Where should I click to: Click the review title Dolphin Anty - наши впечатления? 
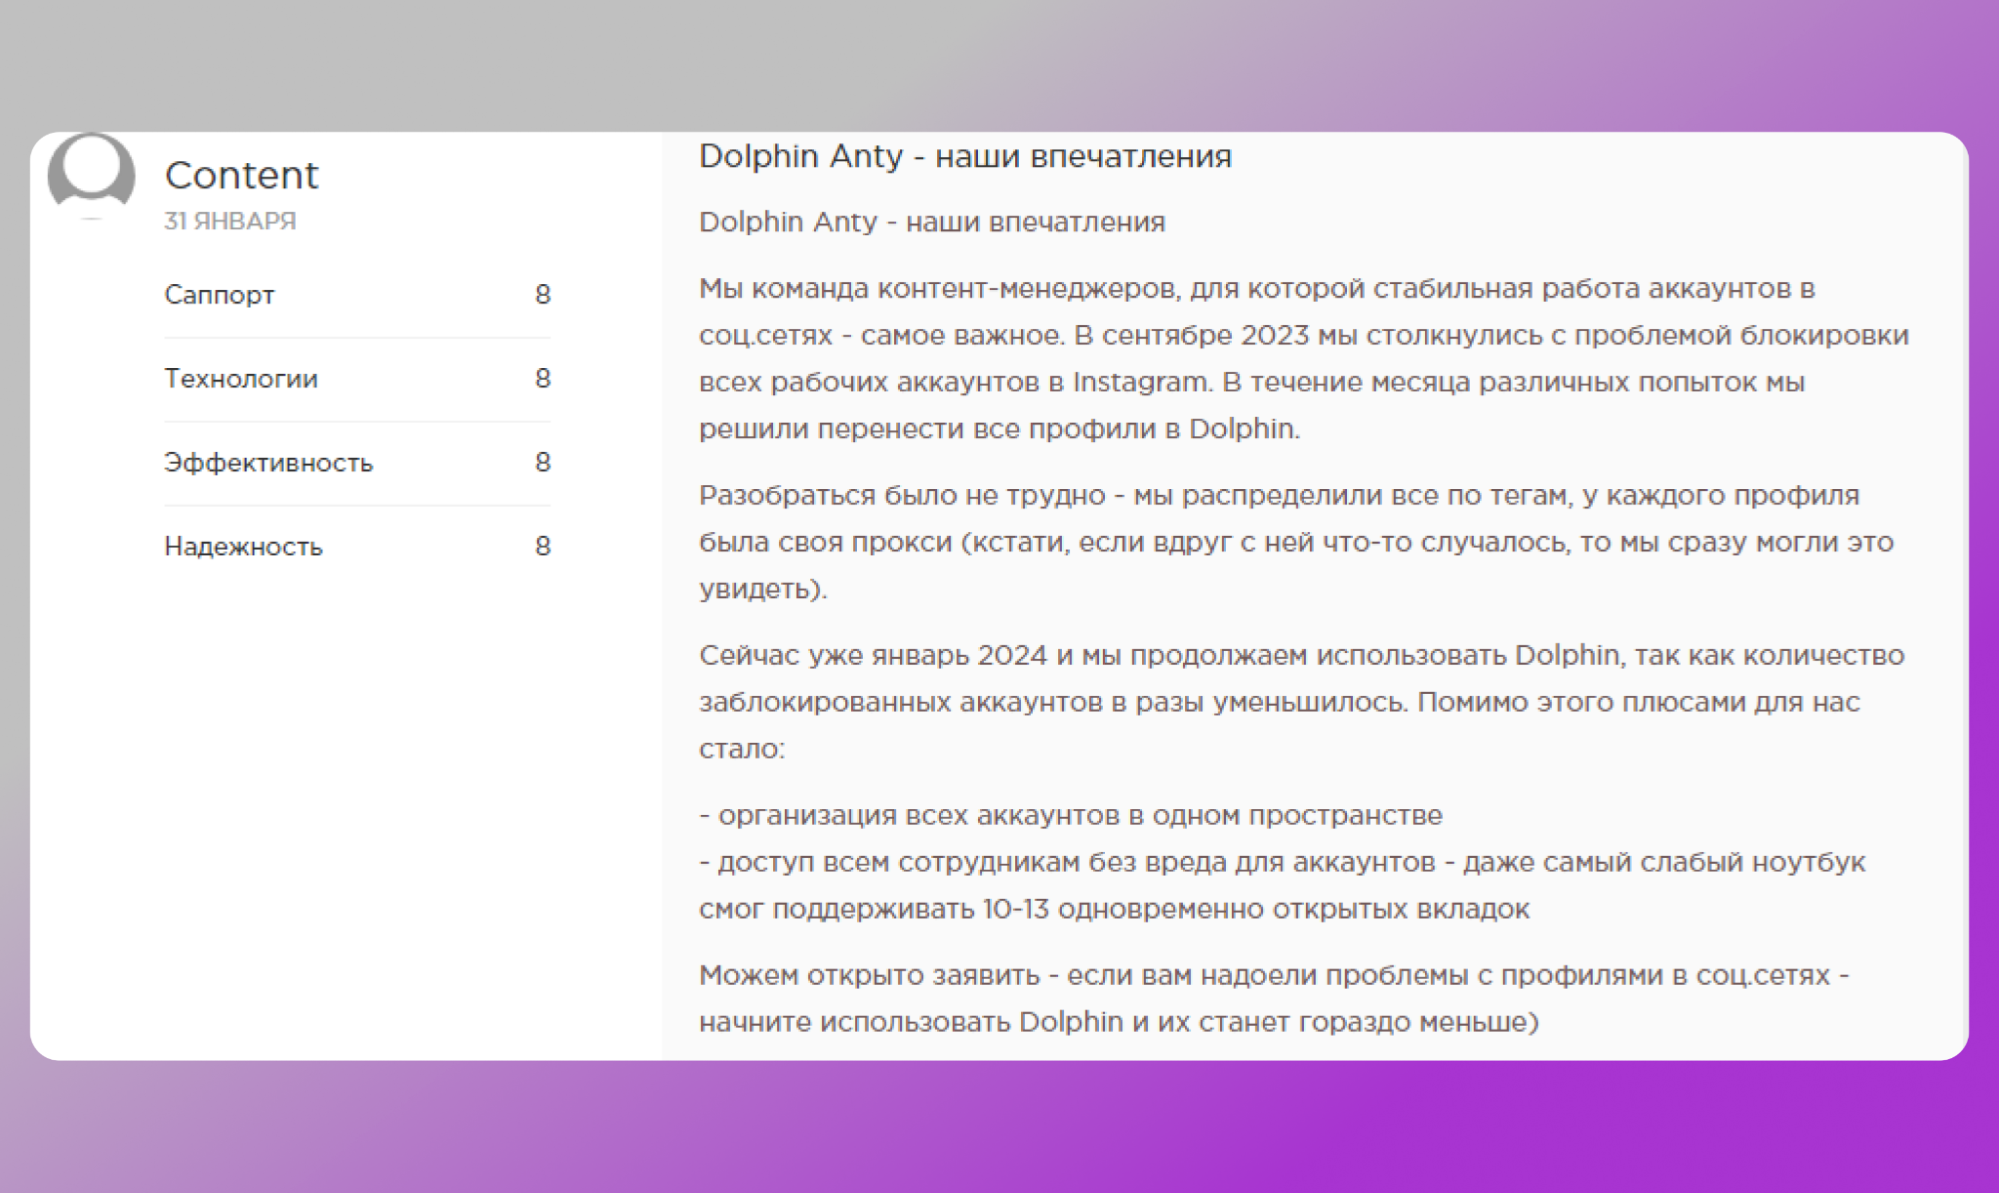[x=965, y=156]
